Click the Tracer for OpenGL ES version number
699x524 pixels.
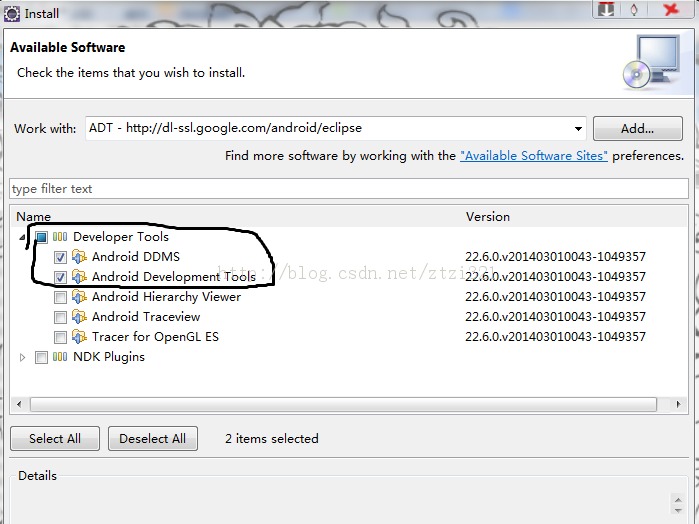pyautogui.click(x=555, y=337)
